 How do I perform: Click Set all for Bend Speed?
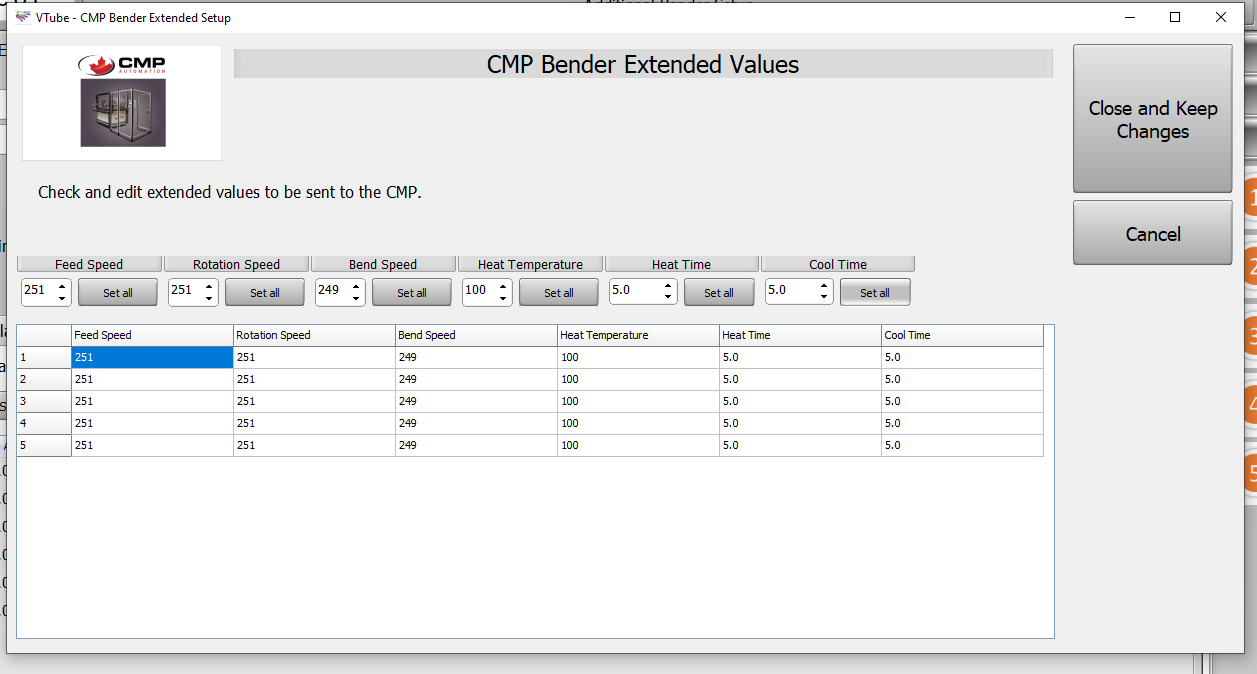[x=412, y=292]
